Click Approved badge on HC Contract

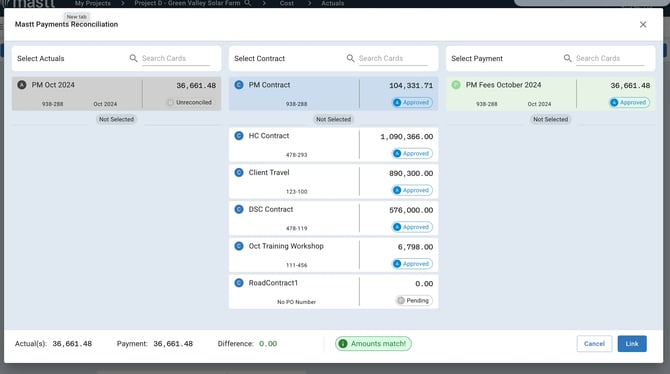[x=412, y=153]
